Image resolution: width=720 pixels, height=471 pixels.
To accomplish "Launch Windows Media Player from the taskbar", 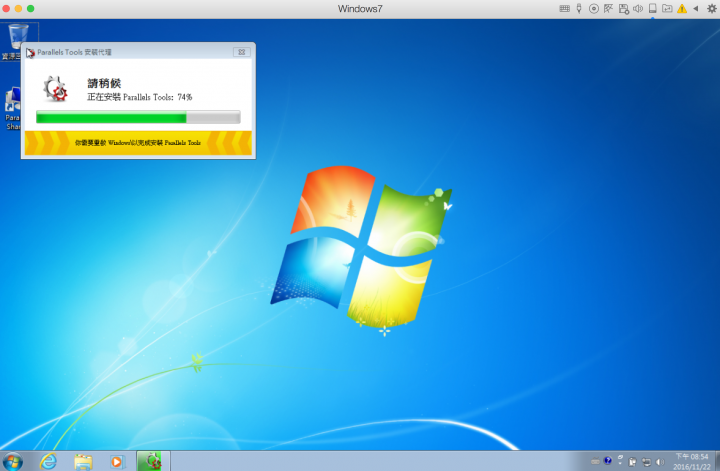I will pos(117,461).
